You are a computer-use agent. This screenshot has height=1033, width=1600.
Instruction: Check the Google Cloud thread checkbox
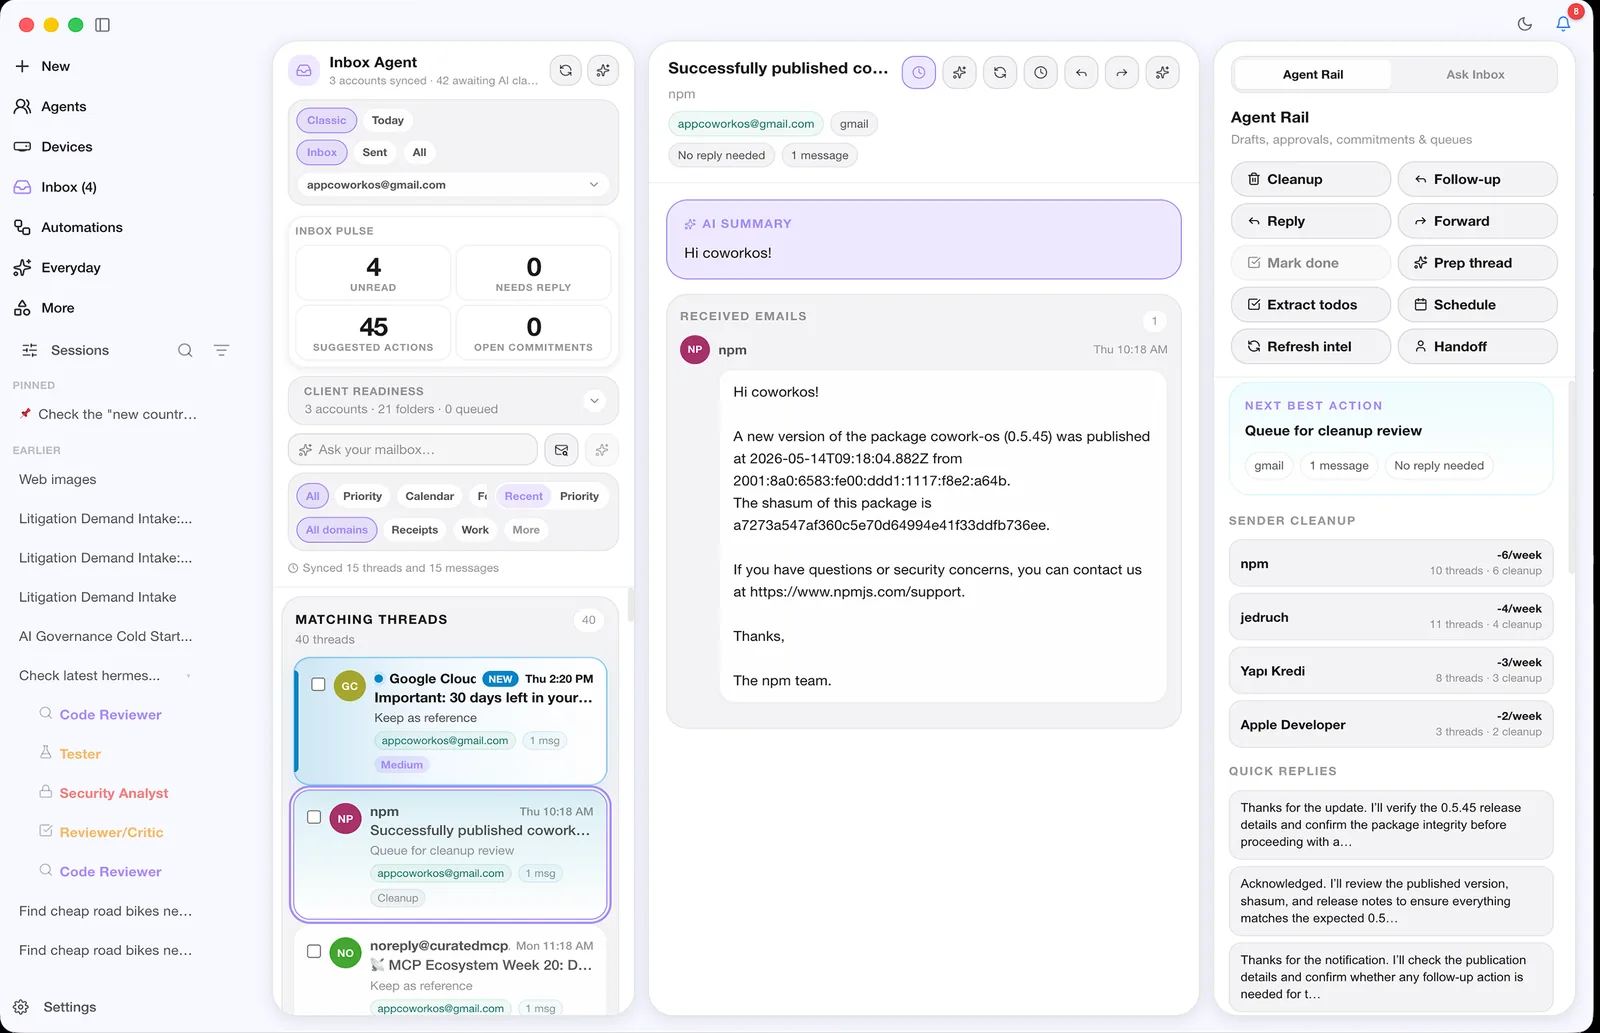318,685
